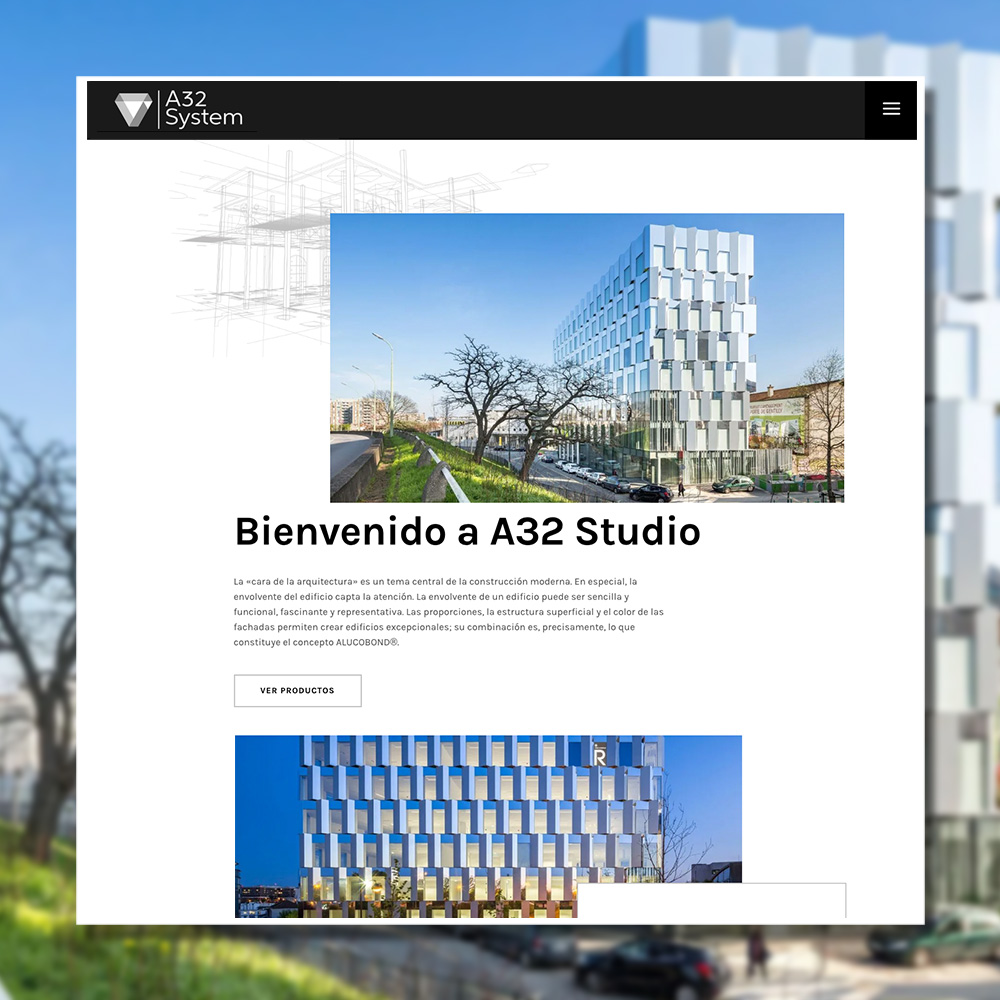Select the Bienvenido a A32 Studio heading

466,532
